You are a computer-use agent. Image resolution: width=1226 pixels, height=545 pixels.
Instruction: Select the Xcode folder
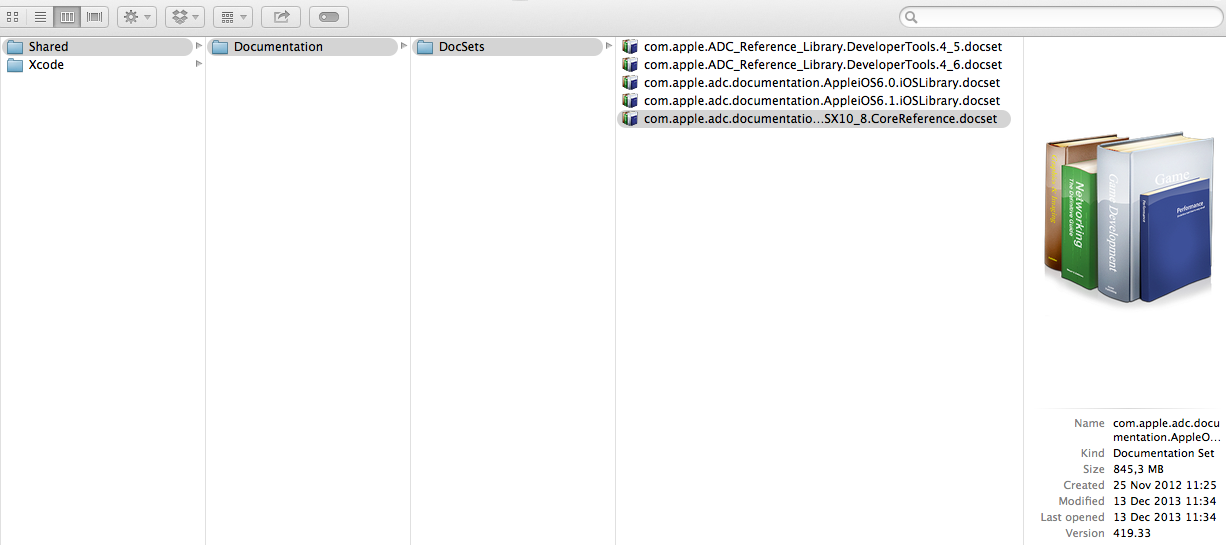coord(97,65)
